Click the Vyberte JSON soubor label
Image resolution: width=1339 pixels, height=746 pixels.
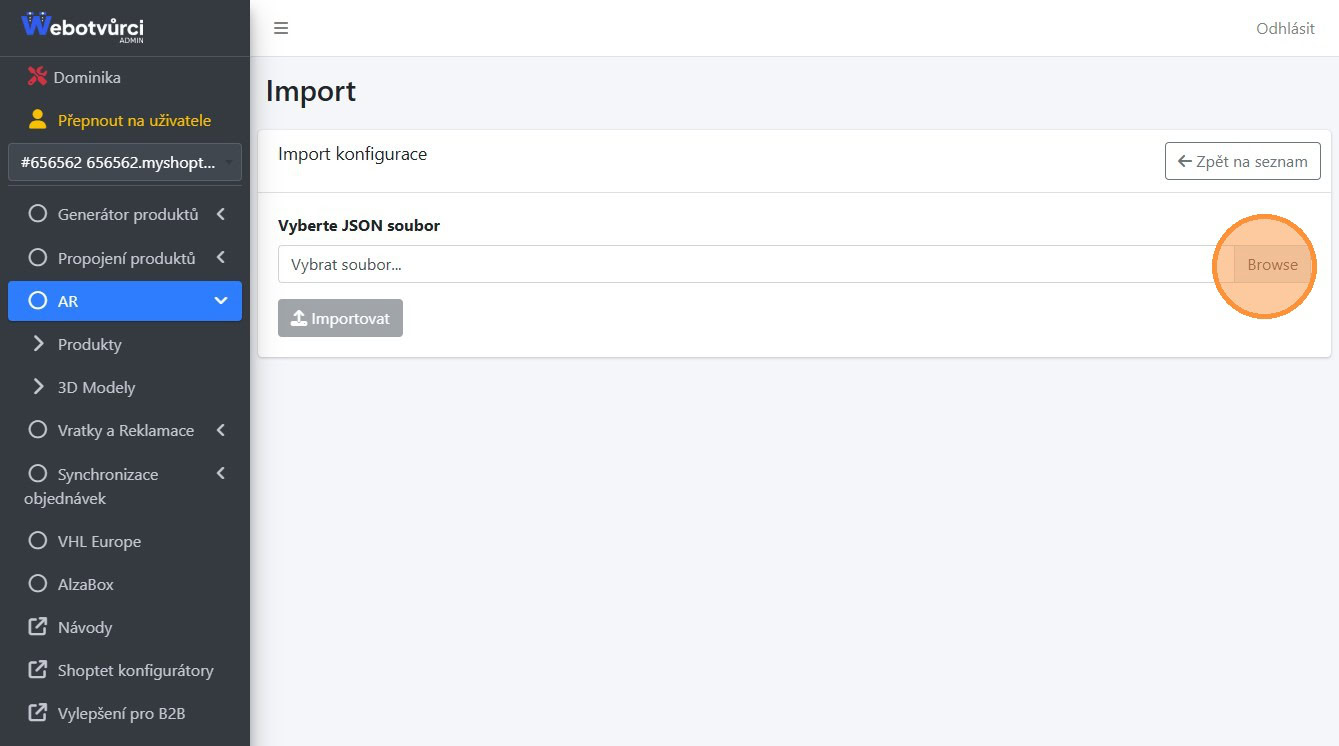pos(359,225)
